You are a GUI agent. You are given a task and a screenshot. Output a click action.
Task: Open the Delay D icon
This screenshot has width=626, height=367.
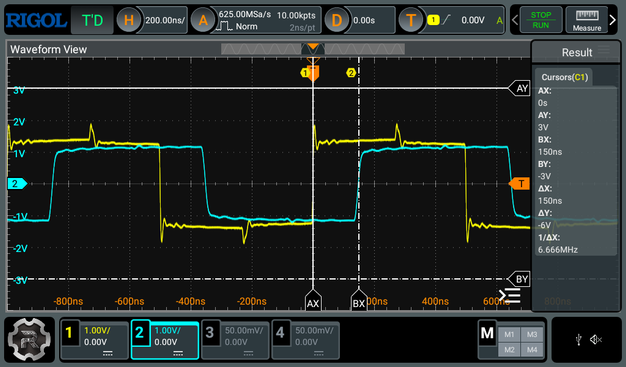337,20
